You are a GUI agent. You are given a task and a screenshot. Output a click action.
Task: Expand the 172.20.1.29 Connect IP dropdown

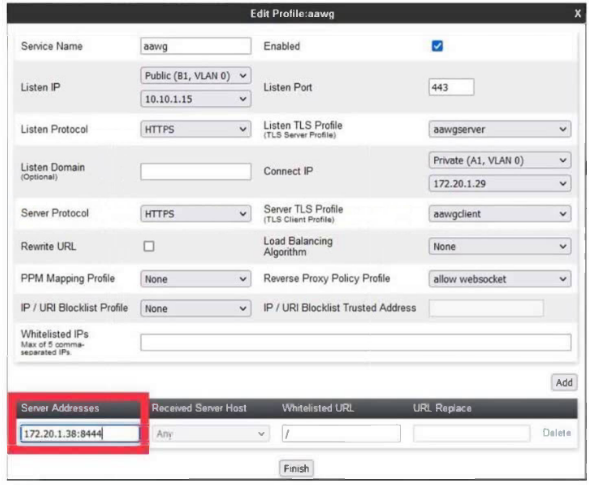tap(500, 184)
